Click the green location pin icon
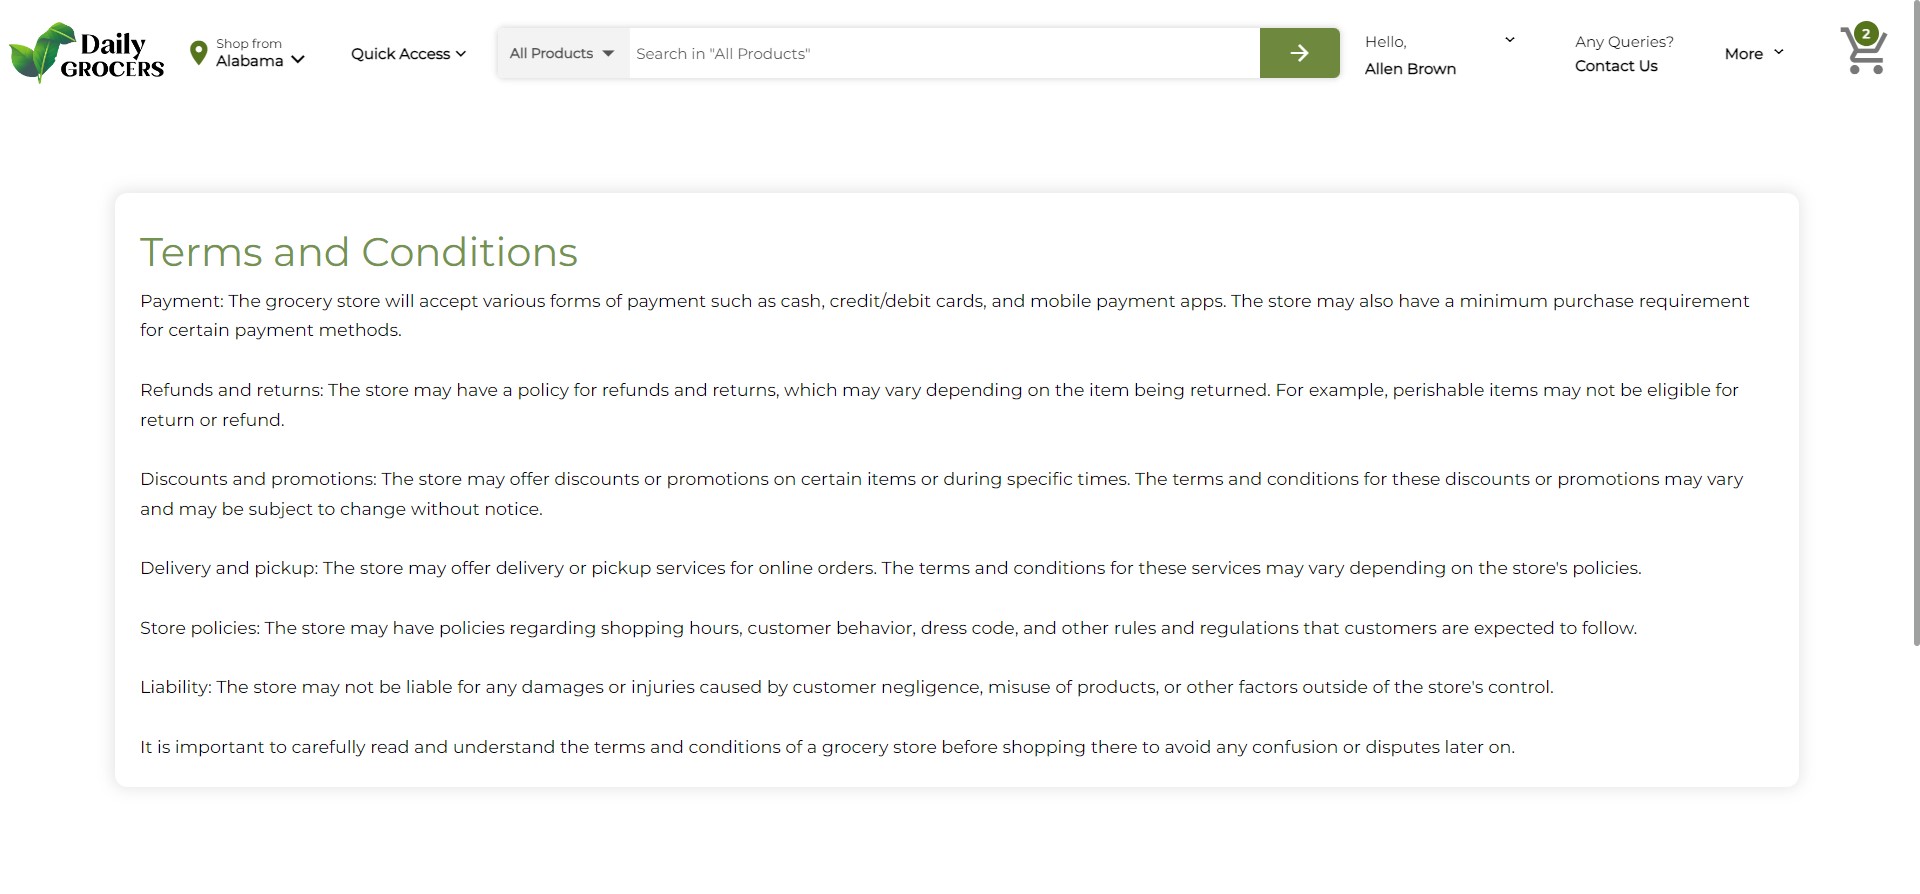Viewport: 1920px width, 894px height. 198,52
